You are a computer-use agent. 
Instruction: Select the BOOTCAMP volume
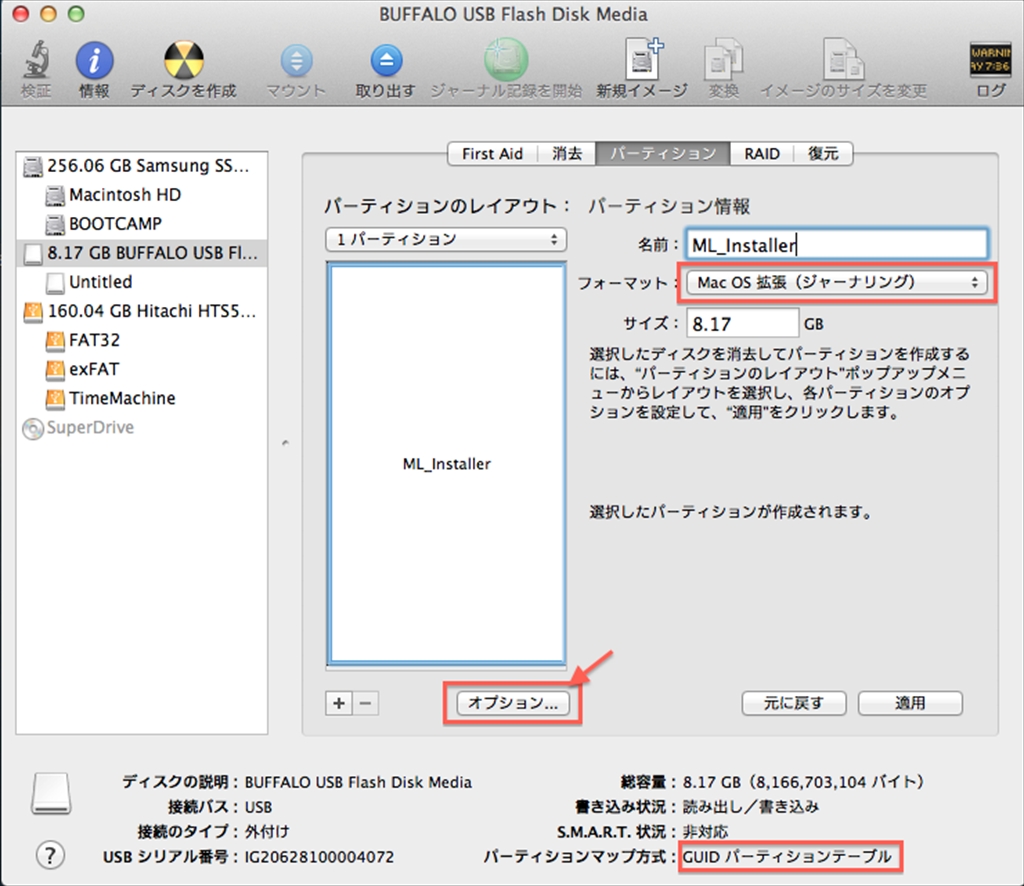pyautogui.click(x=142, y=223)
